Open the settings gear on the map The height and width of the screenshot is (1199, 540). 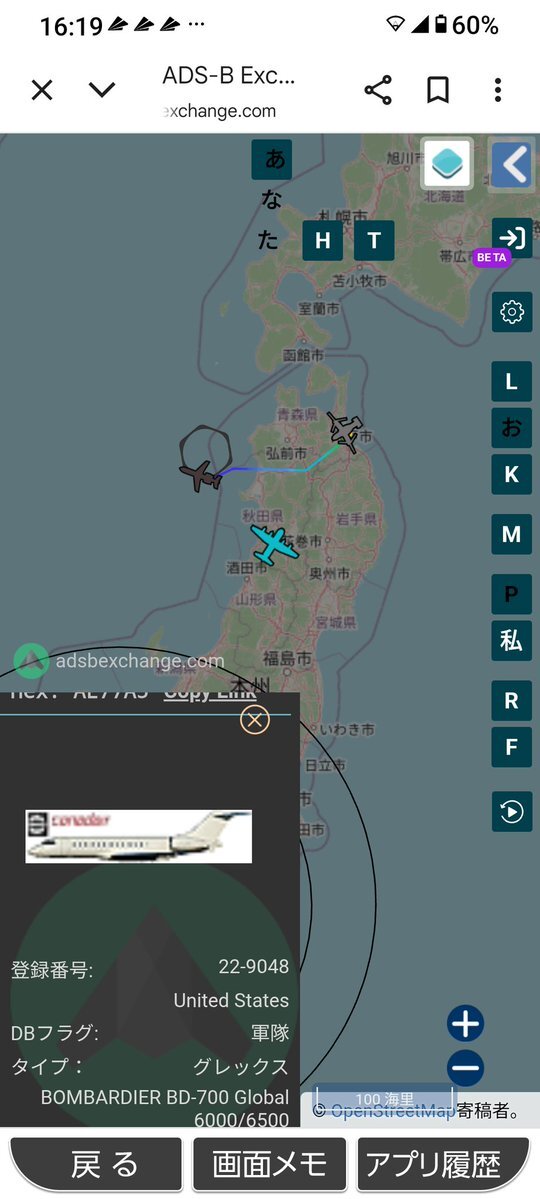(x=512, y=311)
